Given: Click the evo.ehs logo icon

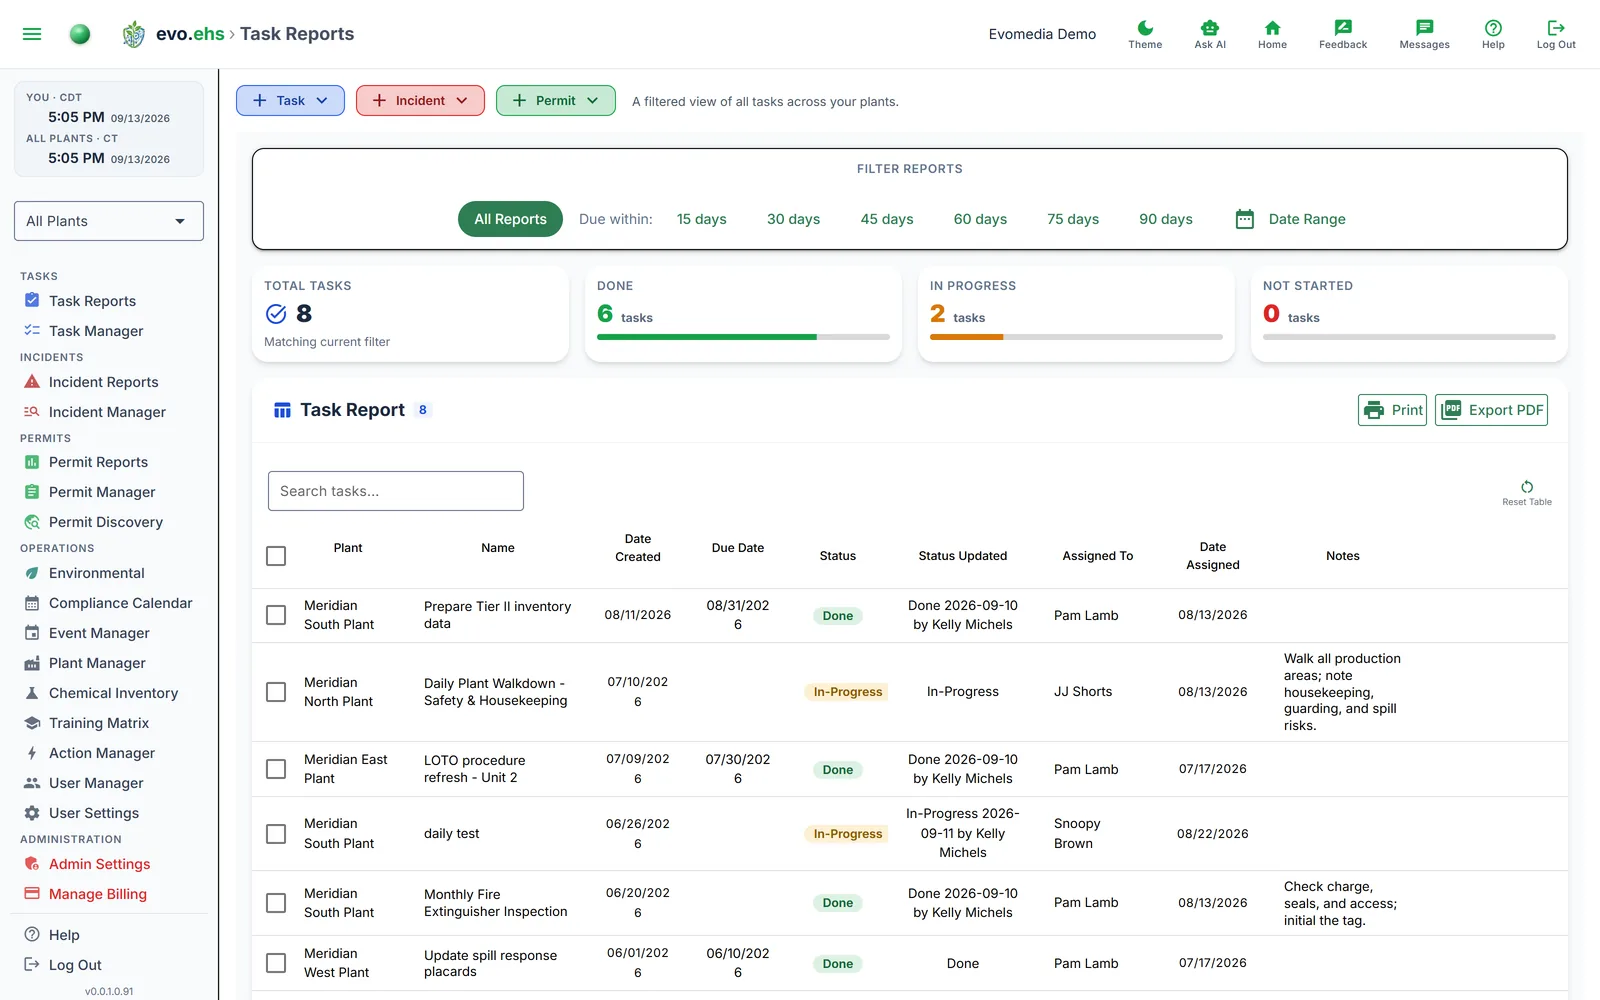Looking at the screenshot, I should pos(133,34).
